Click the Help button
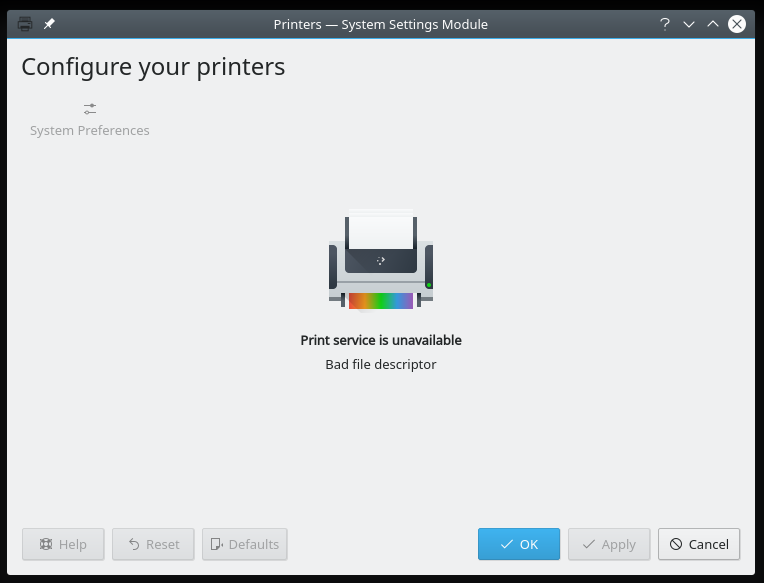764x583 pixels. click(x=63, y=544)
